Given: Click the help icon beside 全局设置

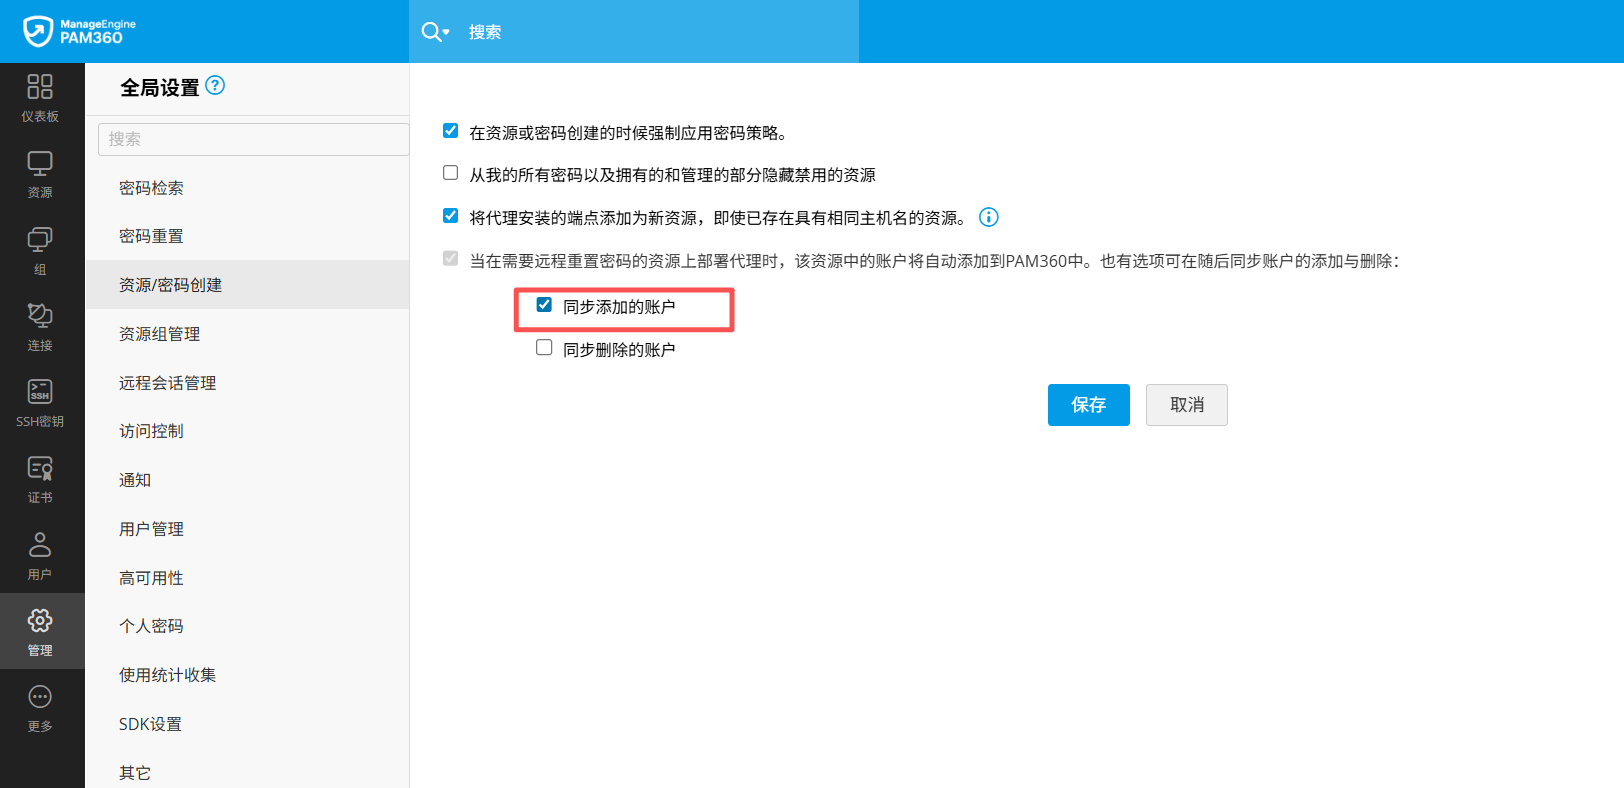Looking at the screenshot, I should (215, 86).
